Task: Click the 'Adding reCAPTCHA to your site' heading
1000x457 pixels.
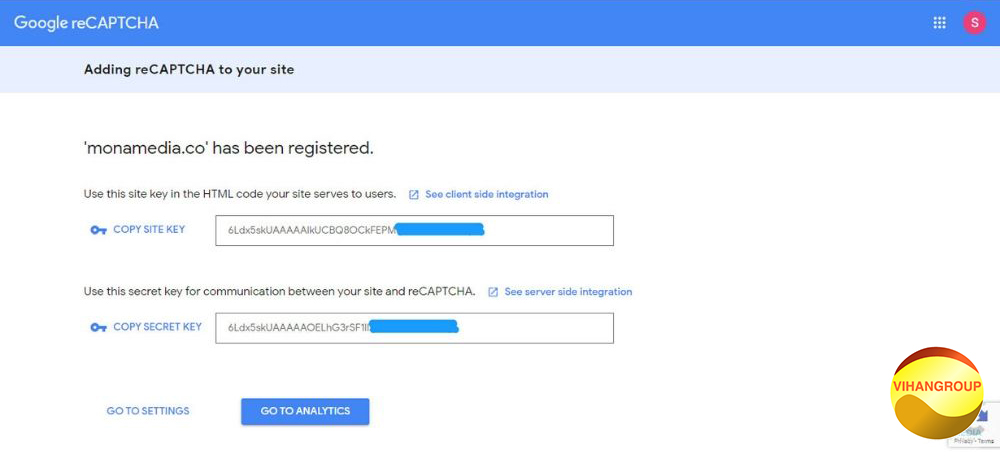Action: point(189,70)
